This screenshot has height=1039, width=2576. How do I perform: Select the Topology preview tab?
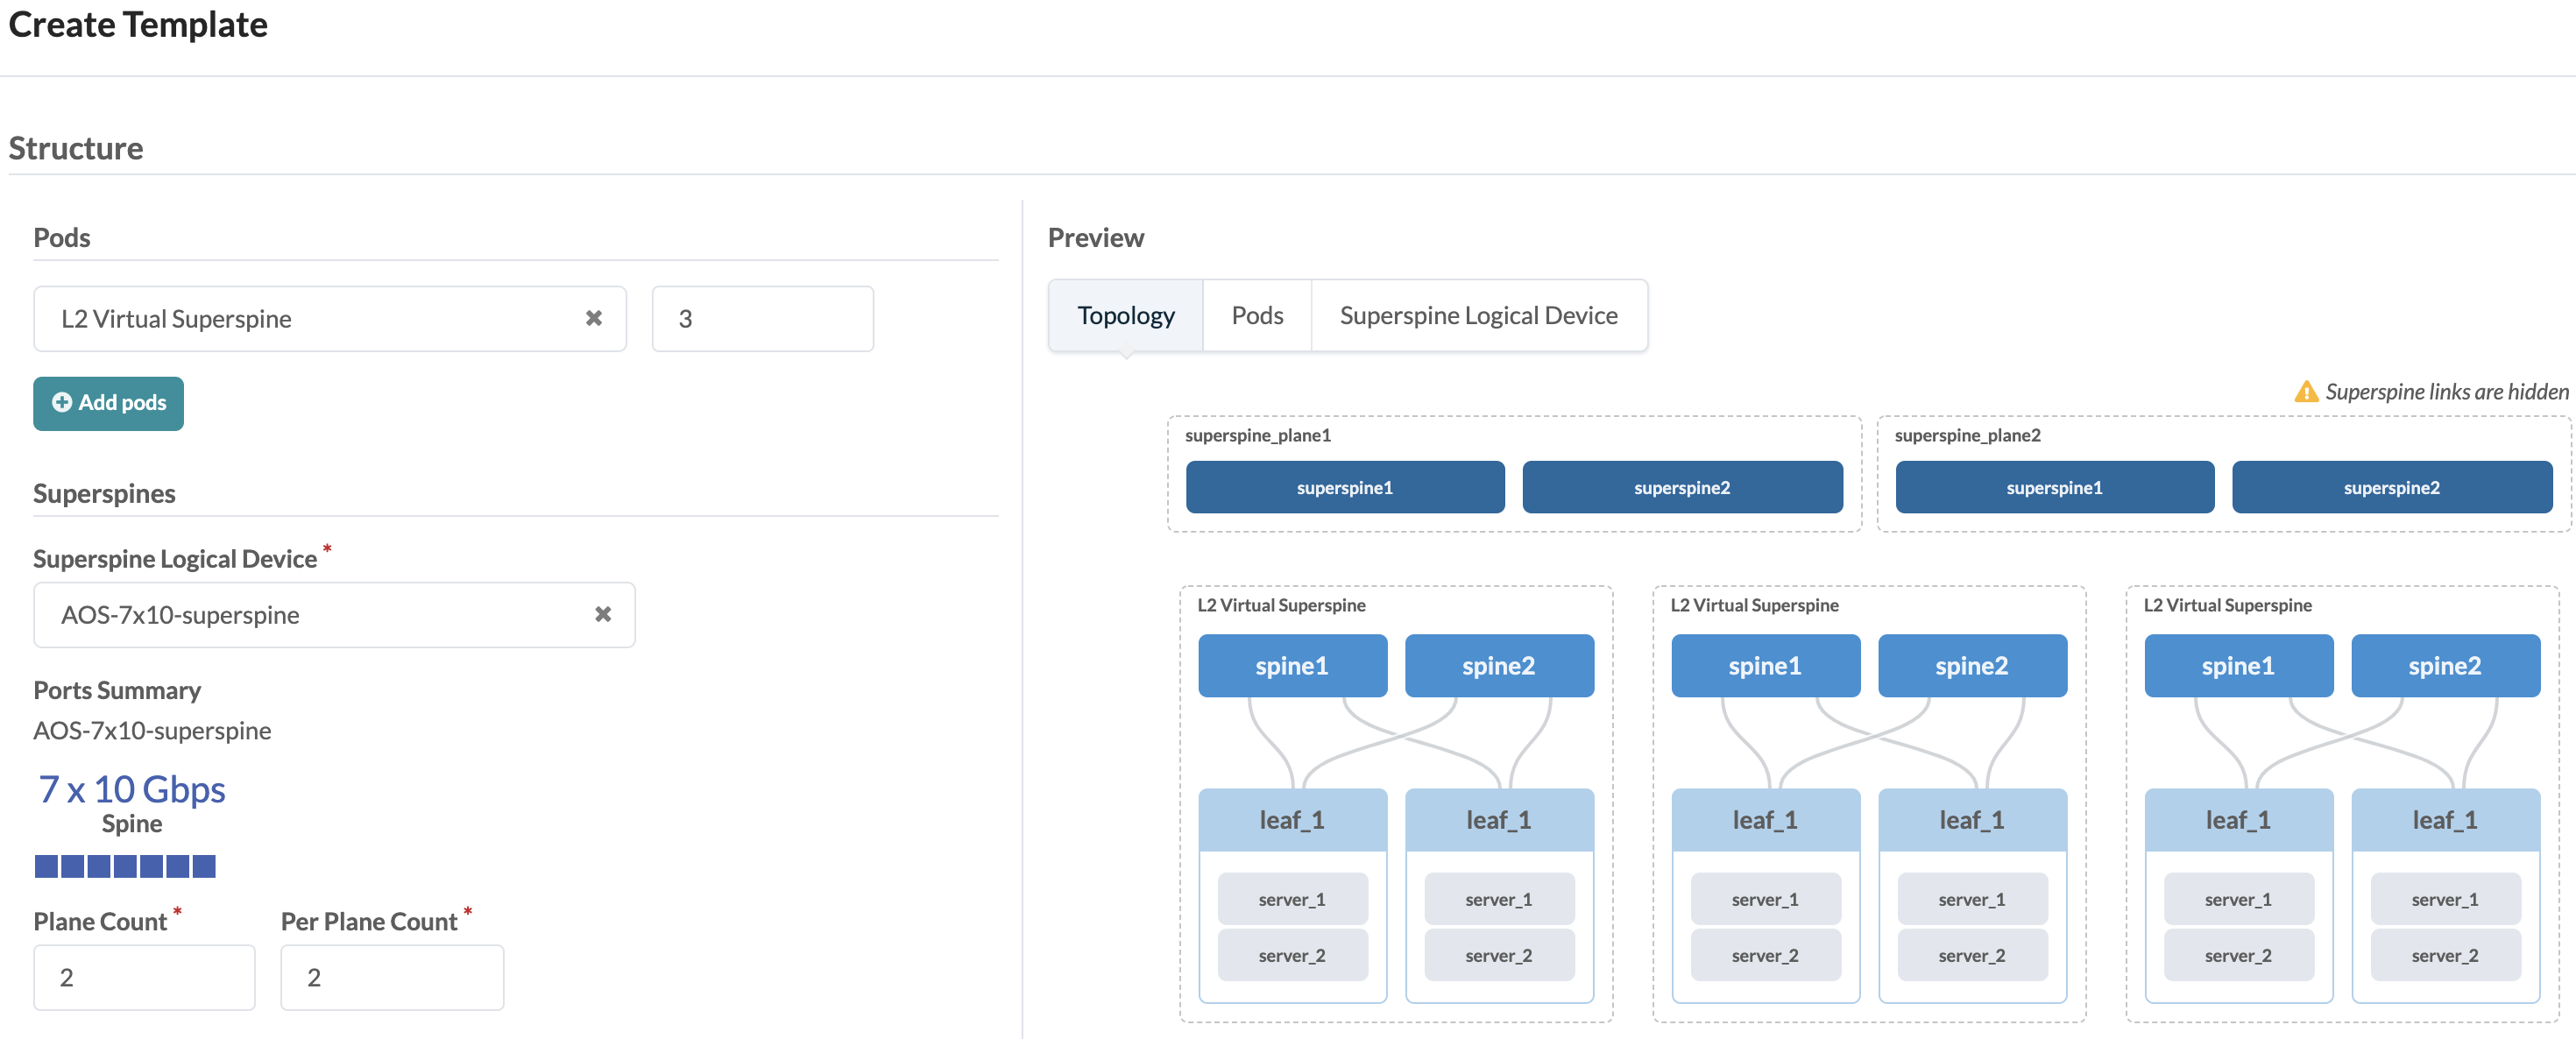pyautogui.click(x=1125, y=315)
